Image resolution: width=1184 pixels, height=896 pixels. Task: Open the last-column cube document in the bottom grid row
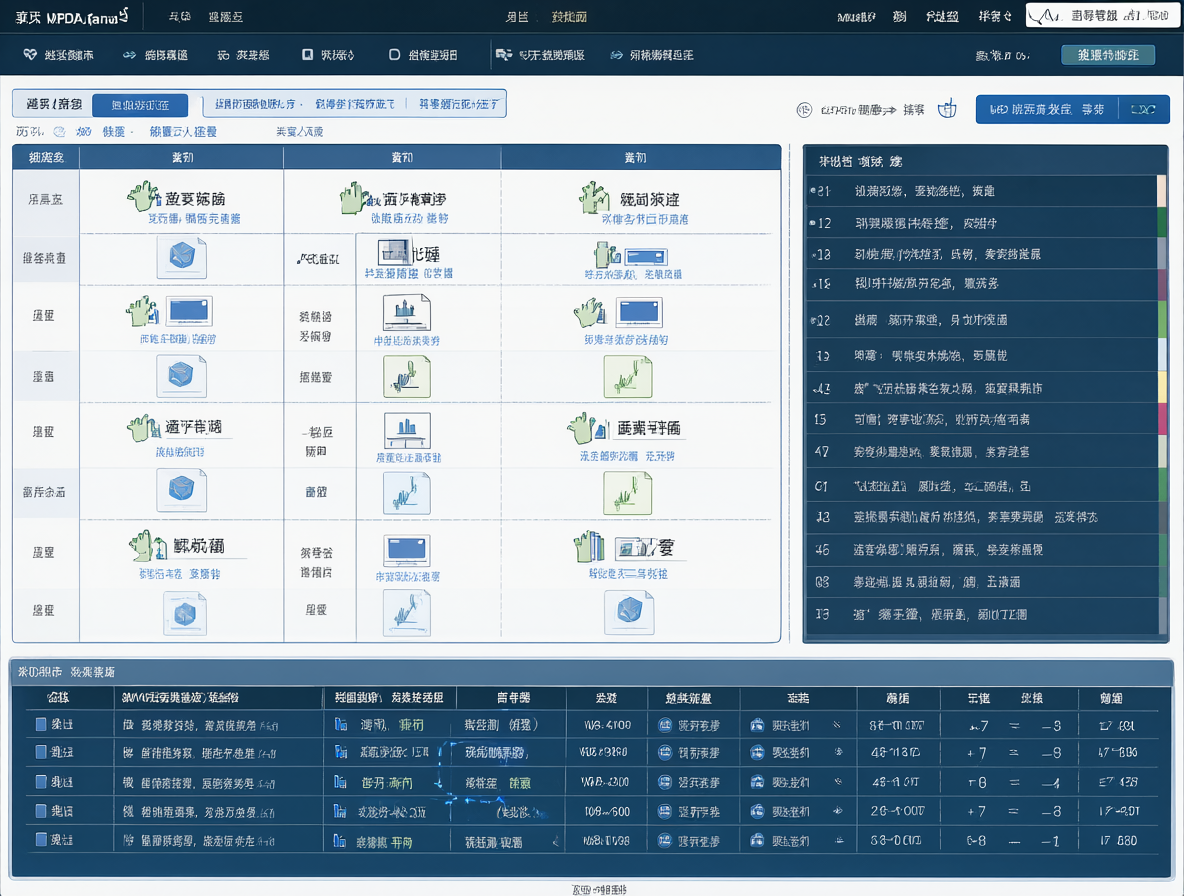(x=629, y=611)
